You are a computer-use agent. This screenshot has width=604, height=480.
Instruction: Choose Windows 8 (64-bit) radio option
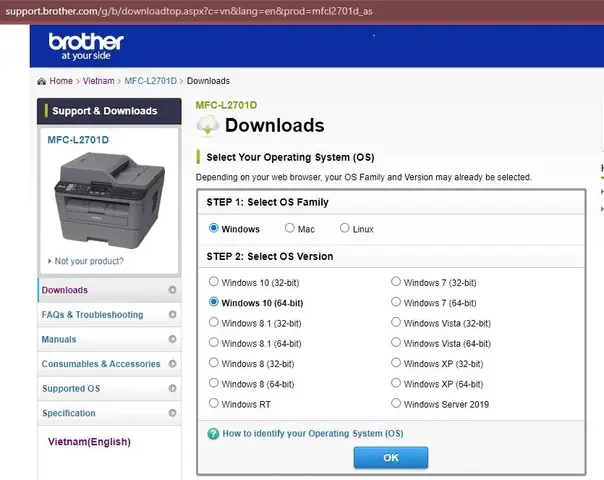coord(213,383)
